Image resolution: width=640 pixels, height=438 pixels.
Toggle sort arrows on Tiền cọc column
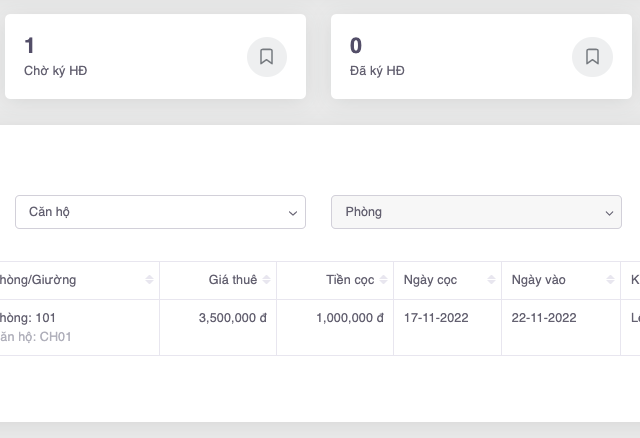click(x=384, y=280)
